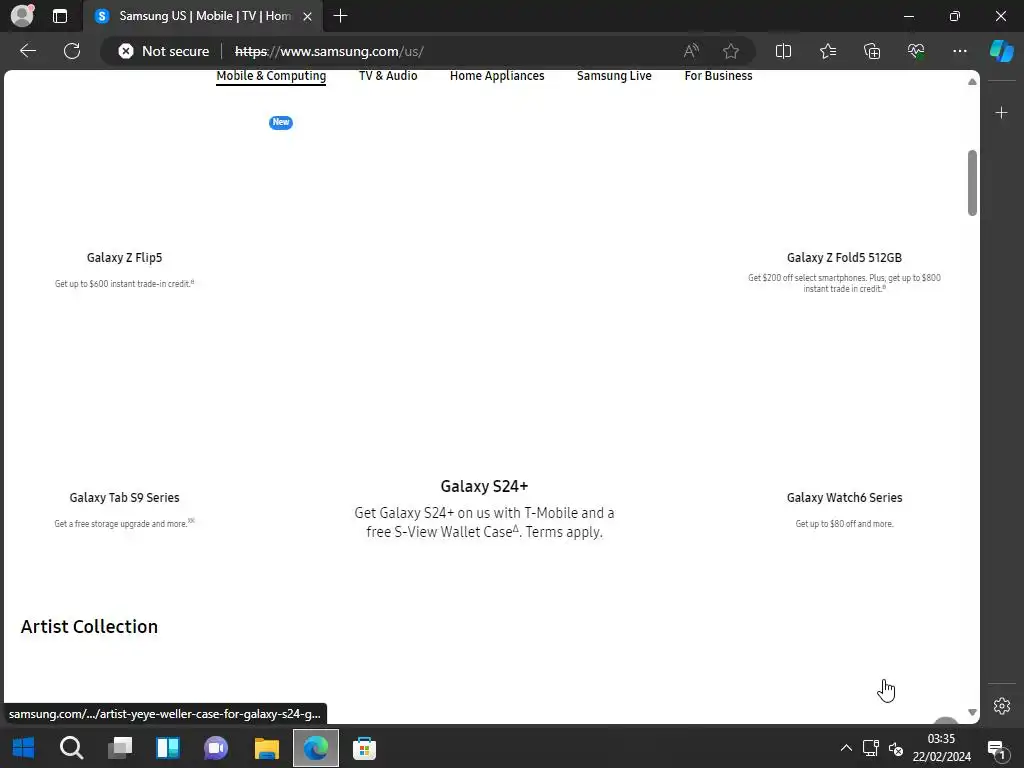Reload the Samsung page
This screenshot has height=768, width=1024.
click(72, 51)
